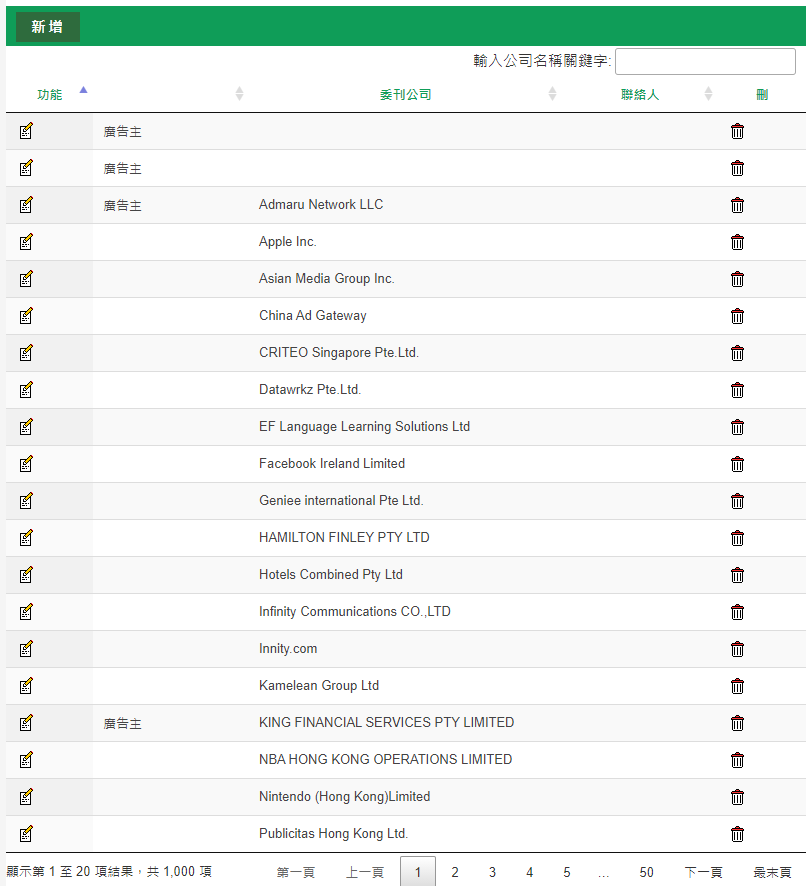Delete the CRITEO Singapore Pte.Ltd. entry
This screenshot has width=811, height=886.
point(737,353)
